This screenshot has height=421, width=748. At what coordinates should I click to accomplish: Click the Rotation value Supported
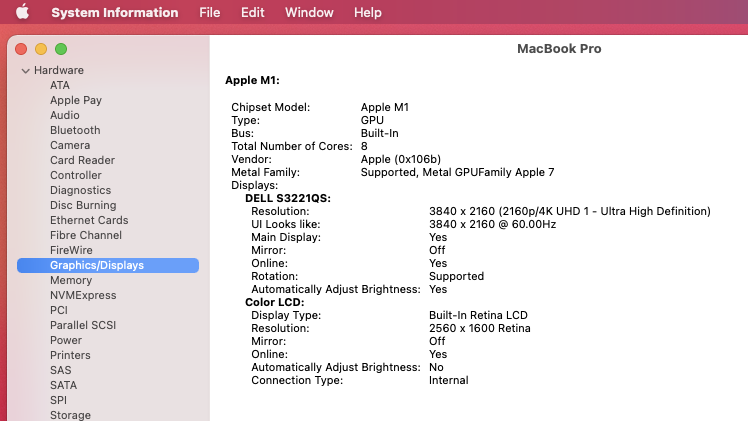[x=456, y=277]
